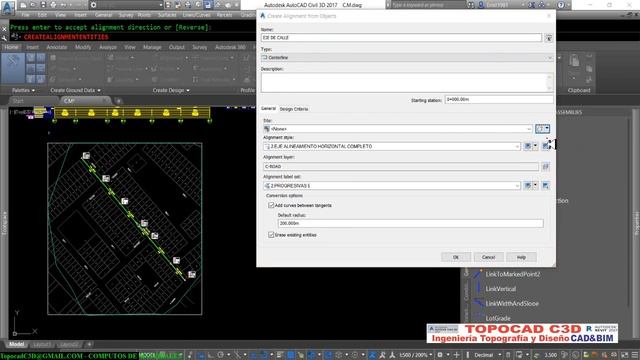
Task: Click the command line customize wrench icon
Action: [x=4, y=38]
